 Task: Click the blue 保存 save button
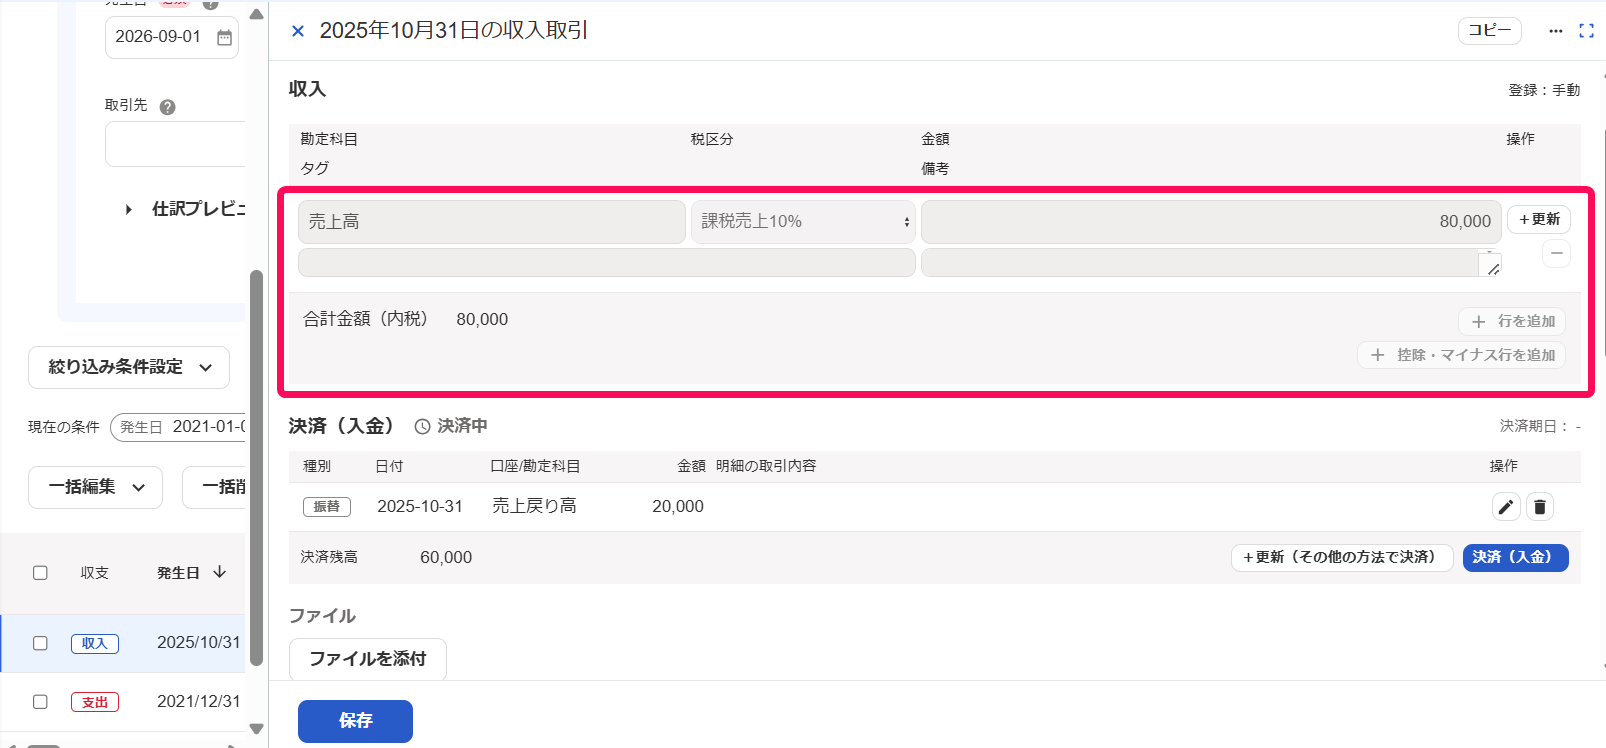point(355,721)
